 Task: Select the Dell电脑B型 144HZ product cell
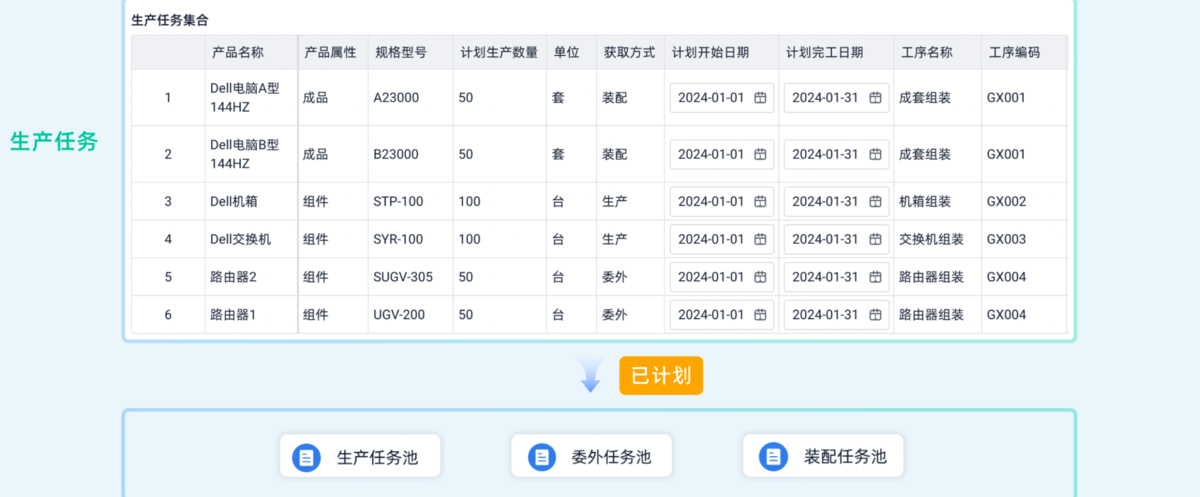(x=251, y=154)
